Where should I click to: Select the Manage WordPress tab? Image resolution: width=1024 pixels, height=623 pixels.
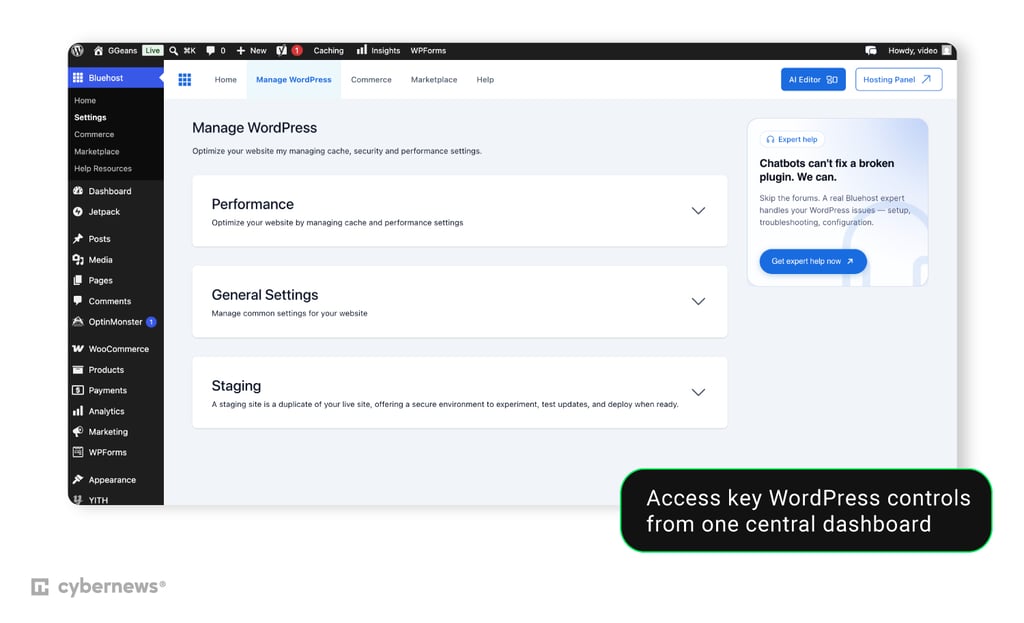coord(293,80)
